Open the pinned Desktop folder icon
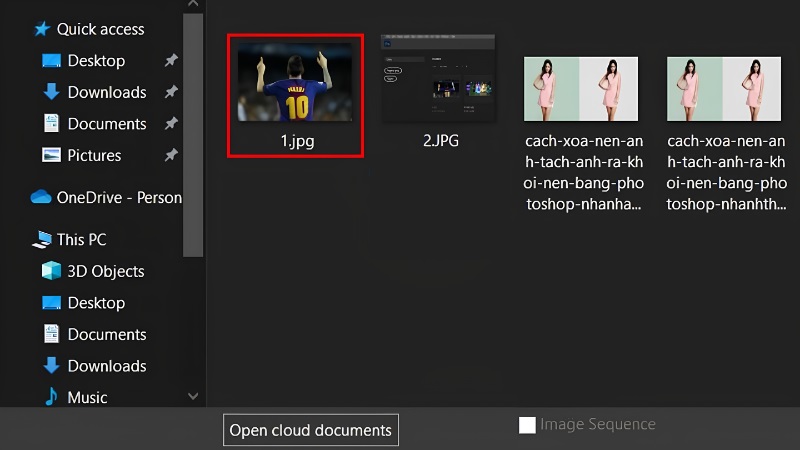Screen dimensions: 800x450 pyautogui.click(x=51, y=61)
